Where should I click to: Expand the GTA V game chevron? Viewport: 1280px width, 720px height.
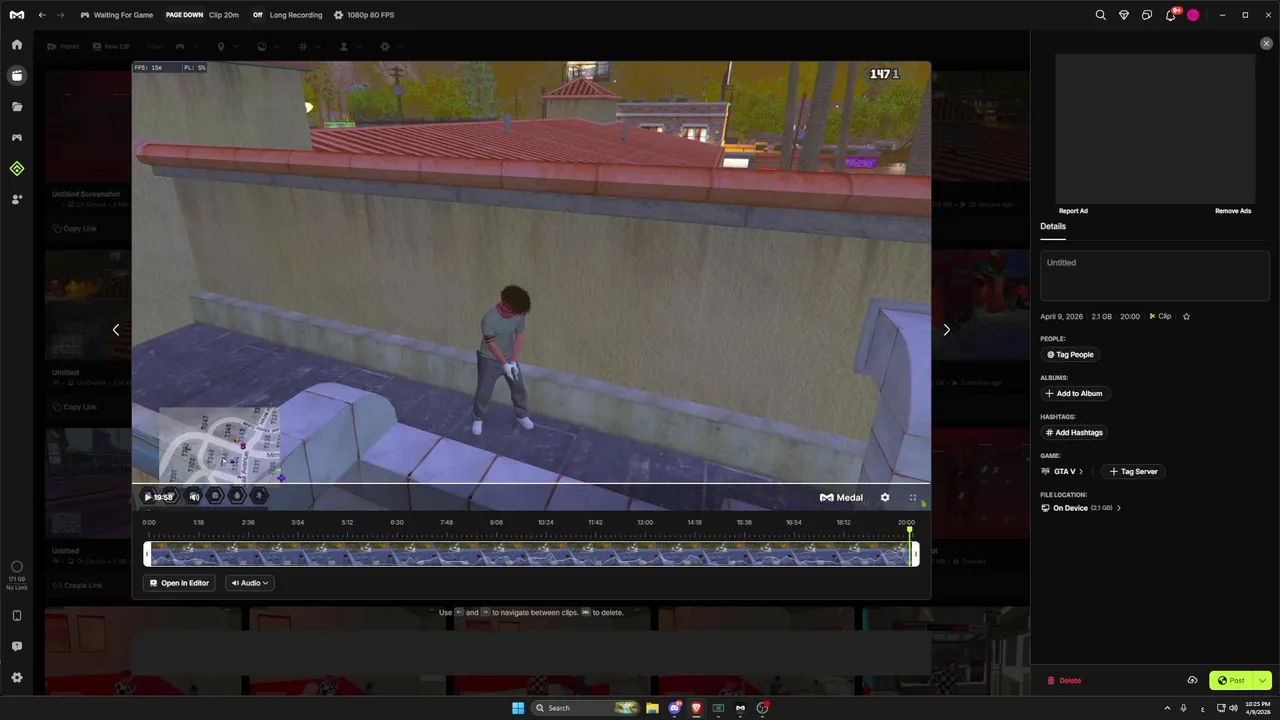click(1081, 472)
